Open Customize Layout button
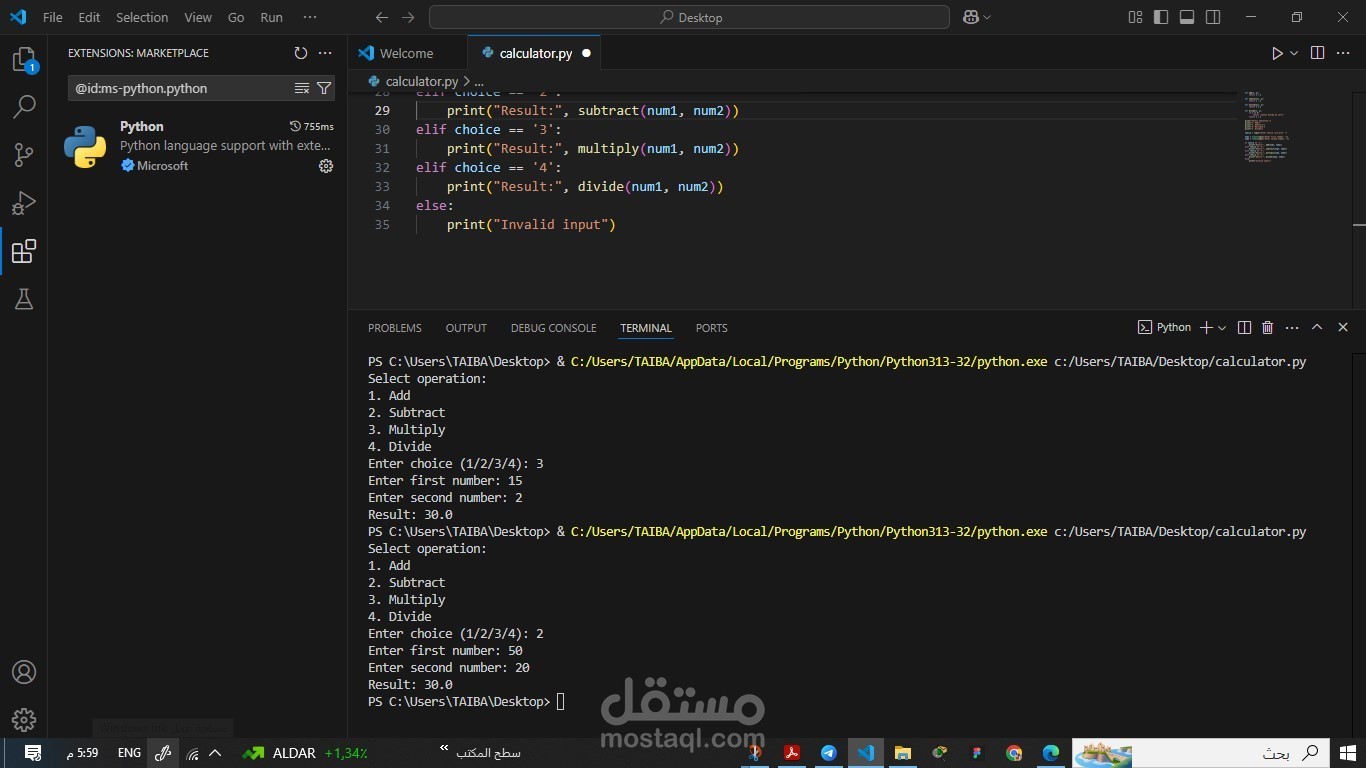 [x=1135, y=17]
